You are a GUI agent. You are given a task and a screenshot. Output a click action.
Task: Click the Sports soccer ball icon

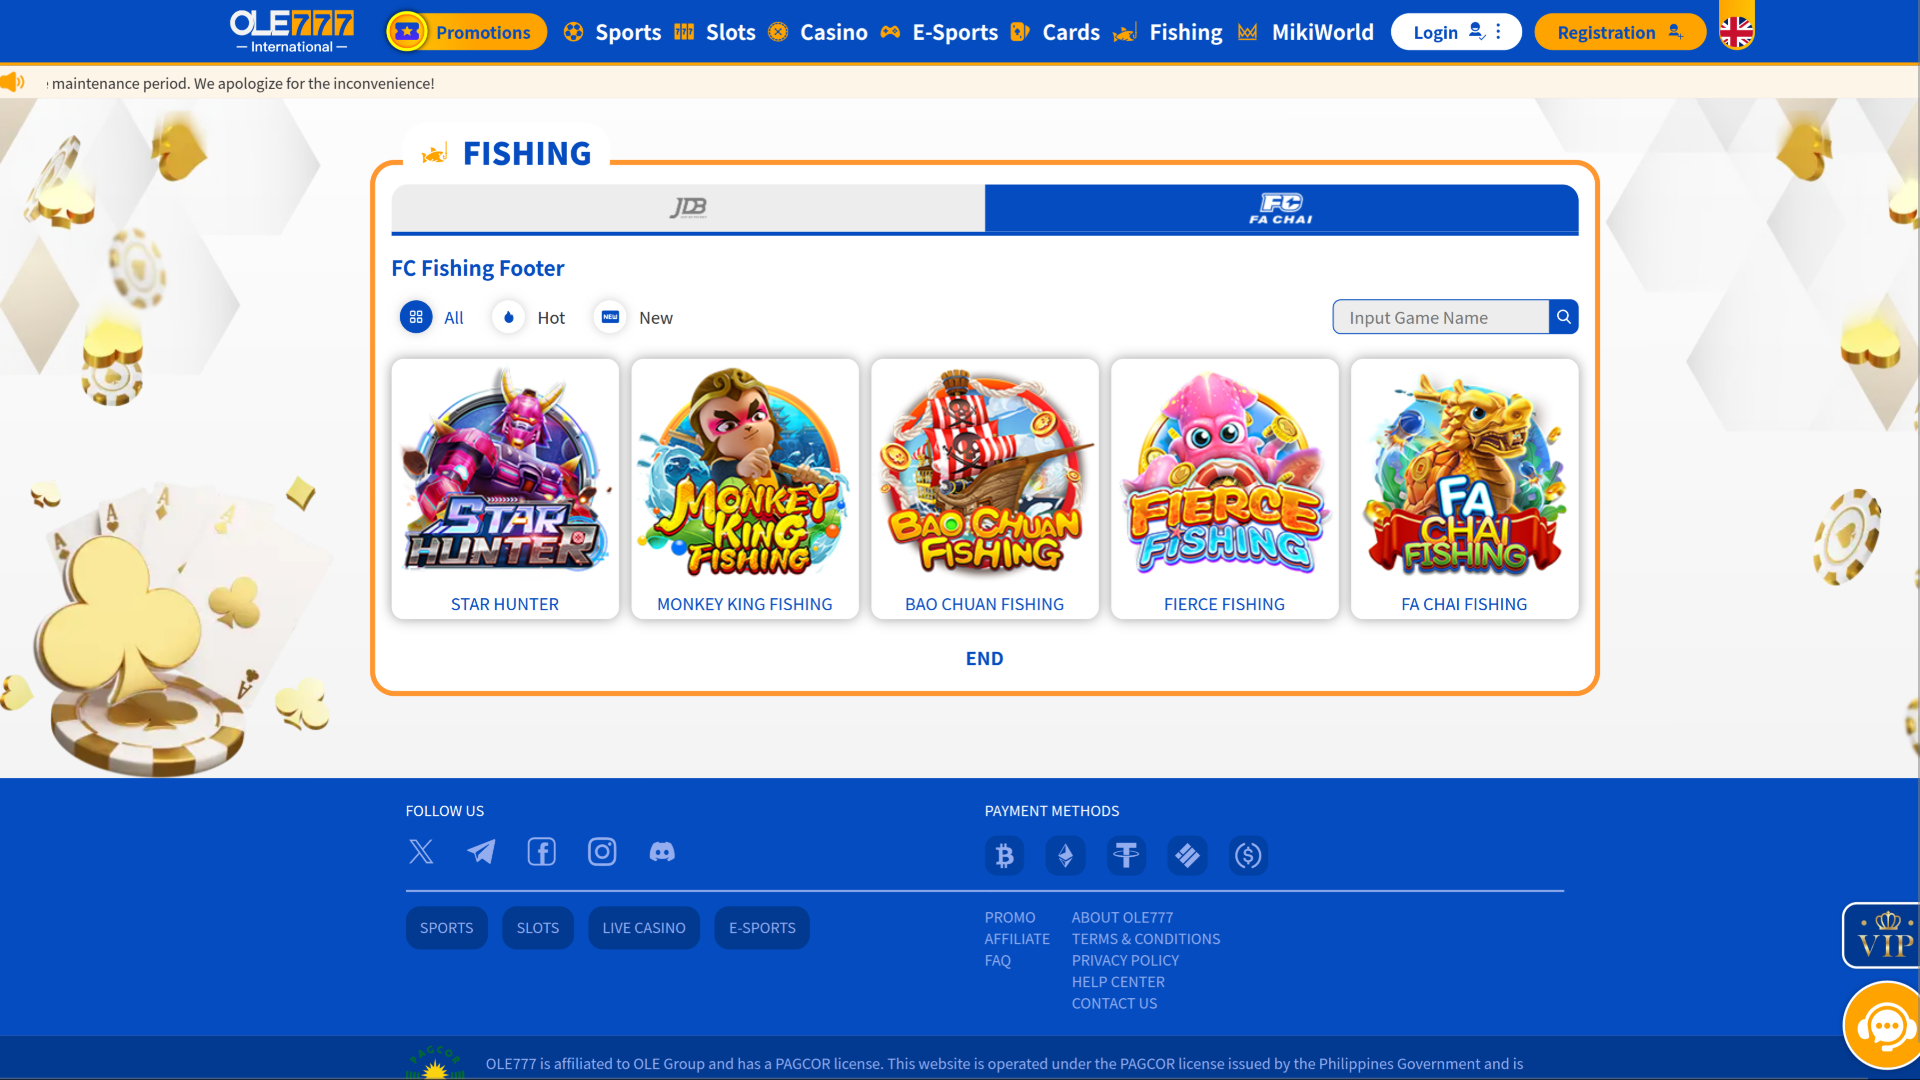click(573, 31)
